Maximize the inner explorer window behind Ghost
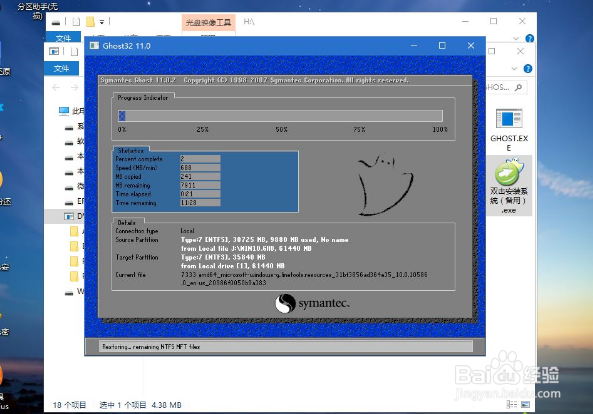 click(x=492, y=51)
